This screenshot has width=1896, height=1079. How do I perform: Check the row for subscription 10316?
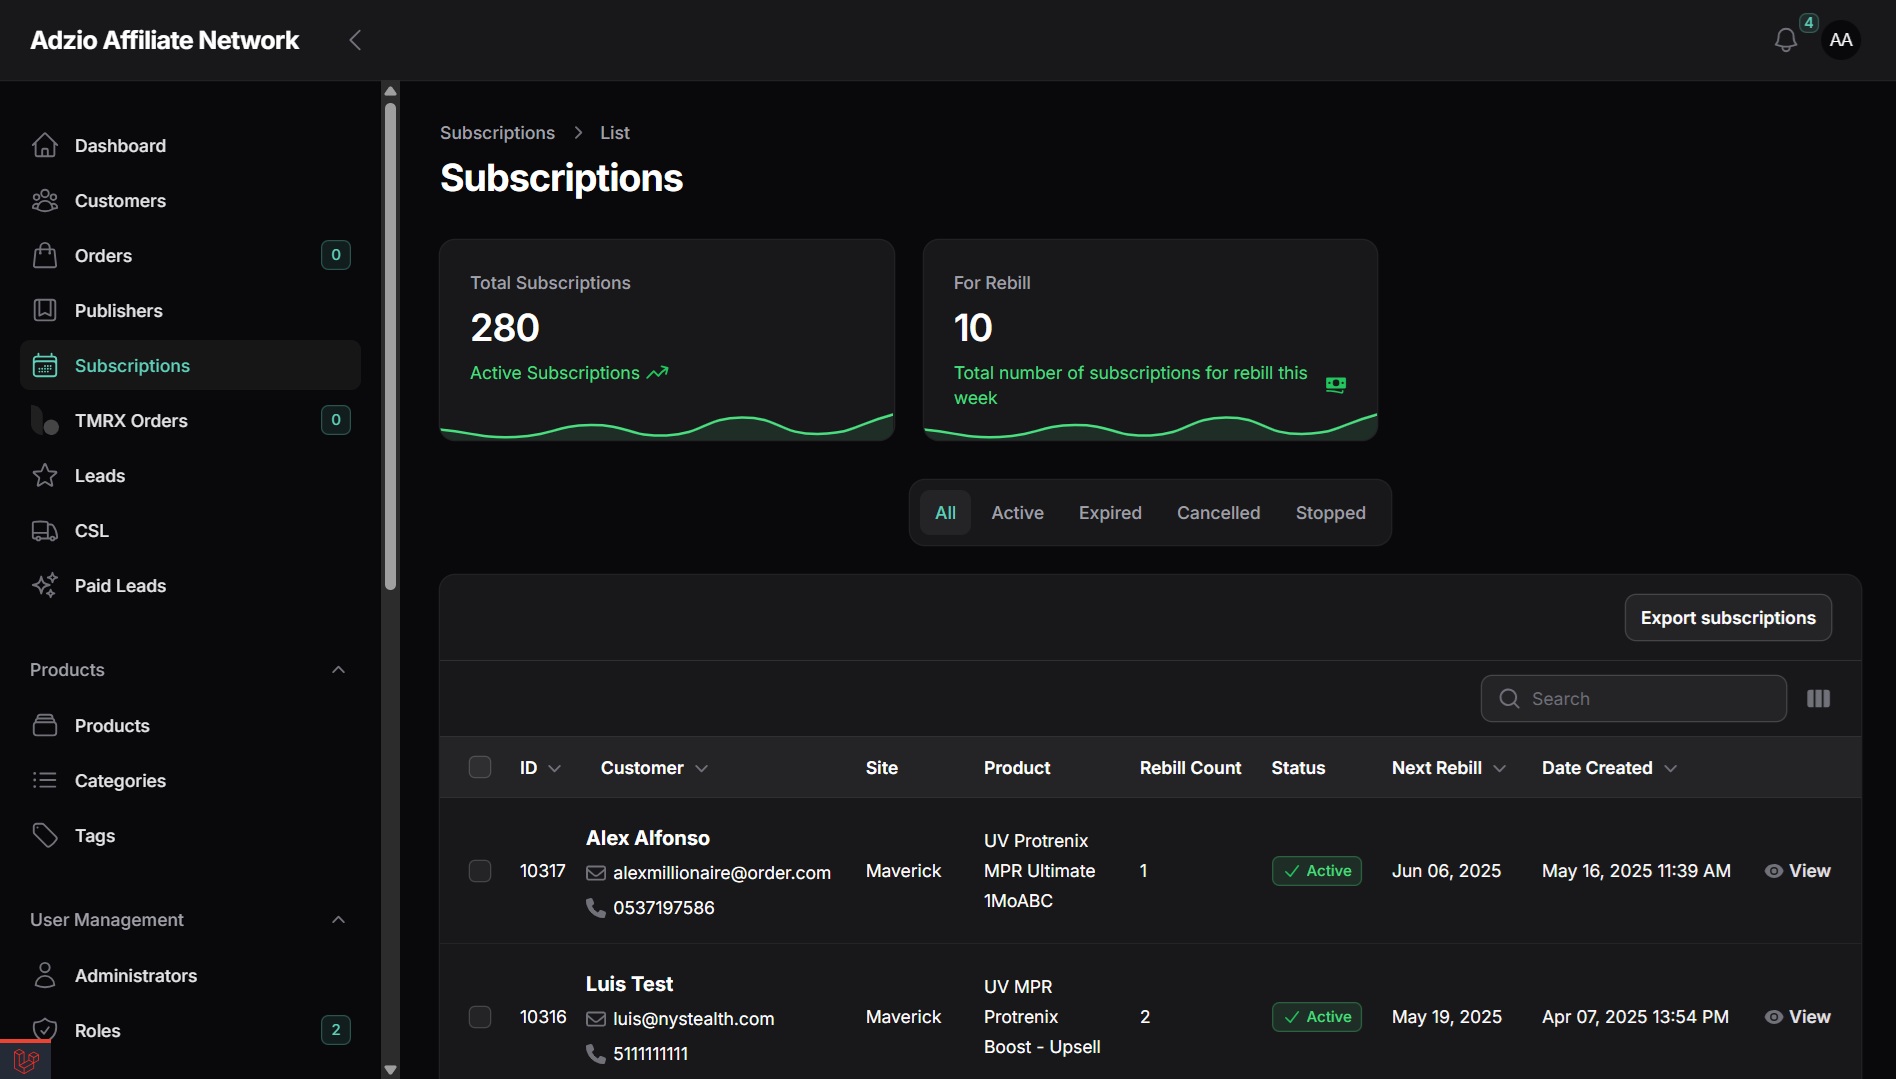(480, 1017)
